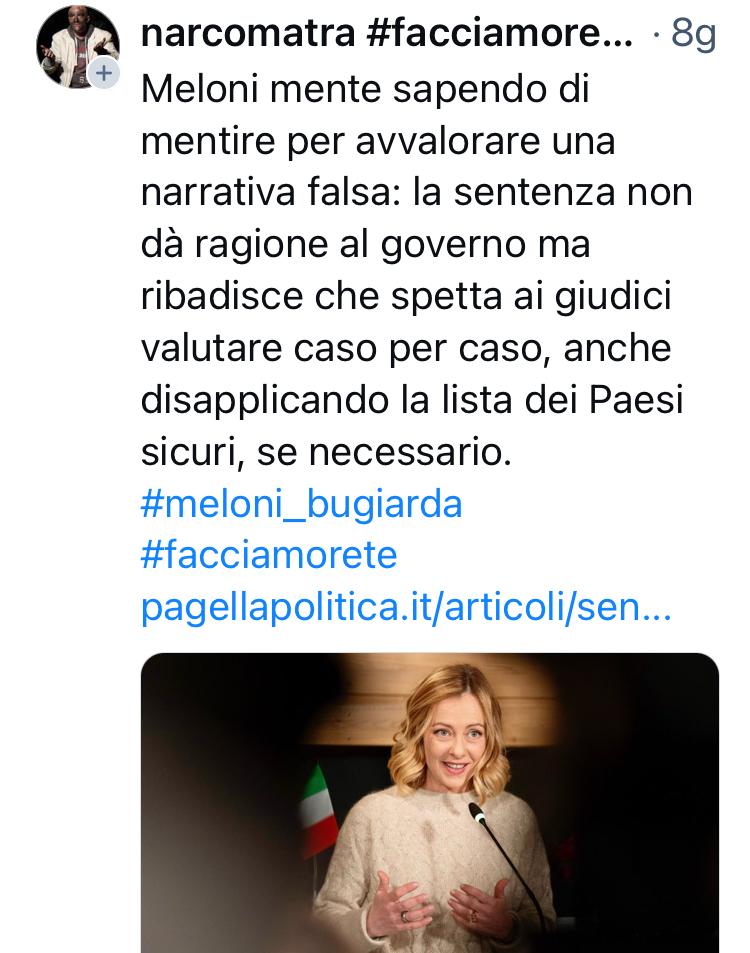Open the #facciamorete hashtag in the post
750x953 pixels.
269,555
